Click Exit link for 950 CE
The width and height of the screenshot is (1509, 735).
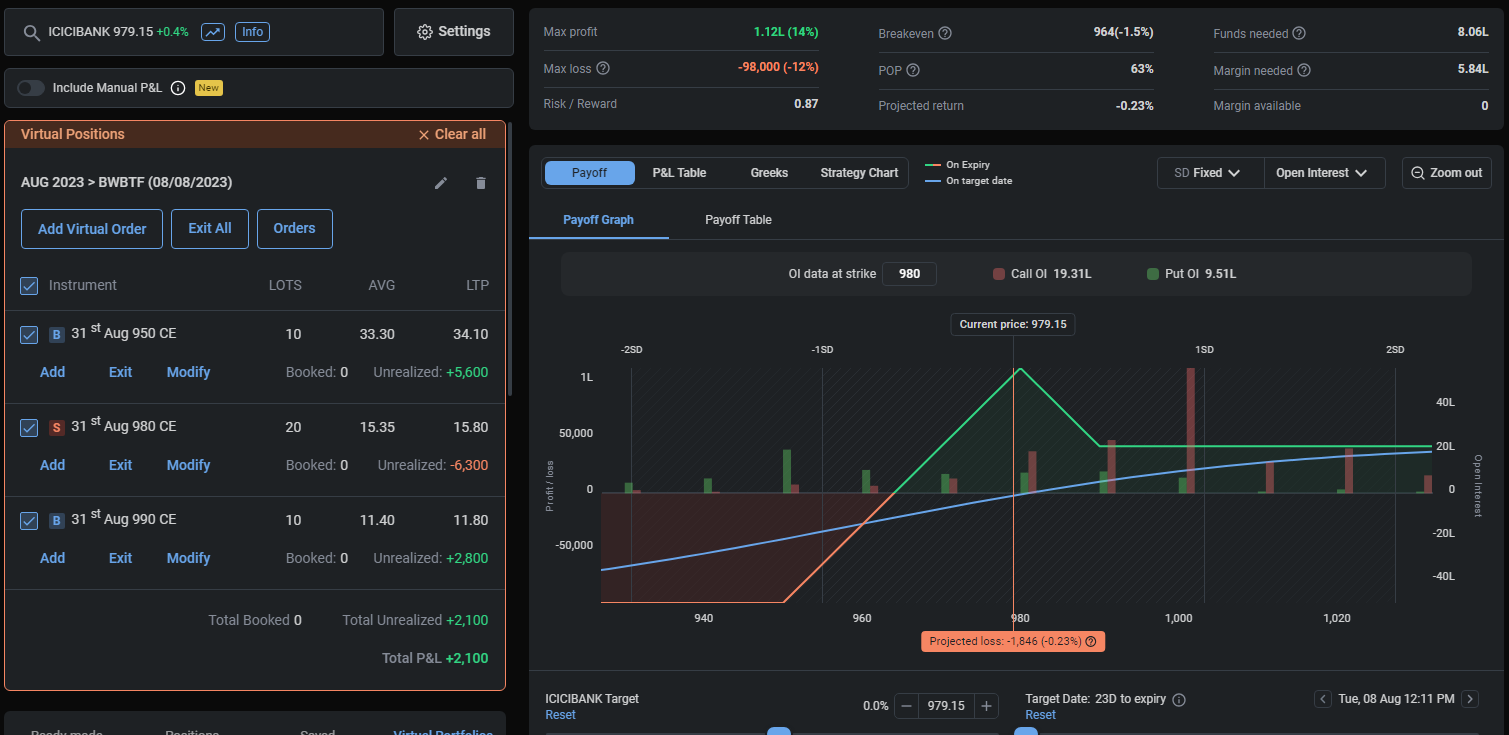(120, 372)
